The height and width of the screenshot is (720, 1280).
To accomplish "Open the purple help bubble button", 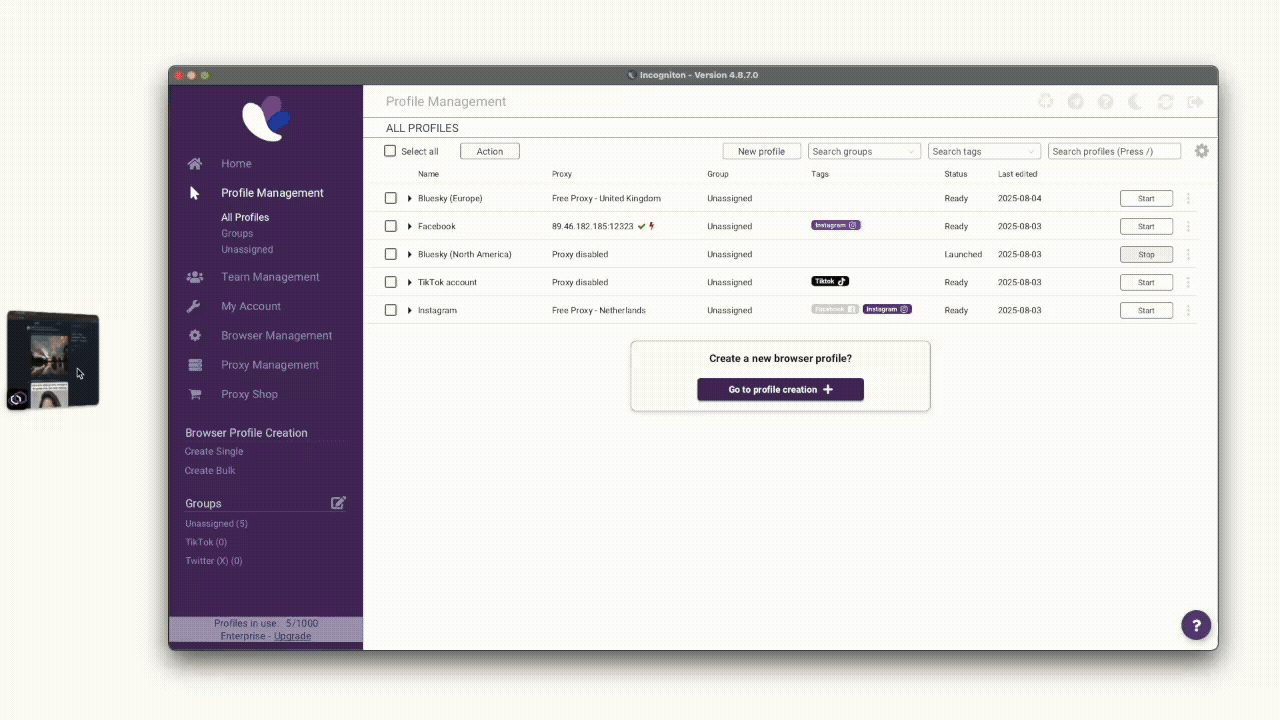I will click(1196, 625).
